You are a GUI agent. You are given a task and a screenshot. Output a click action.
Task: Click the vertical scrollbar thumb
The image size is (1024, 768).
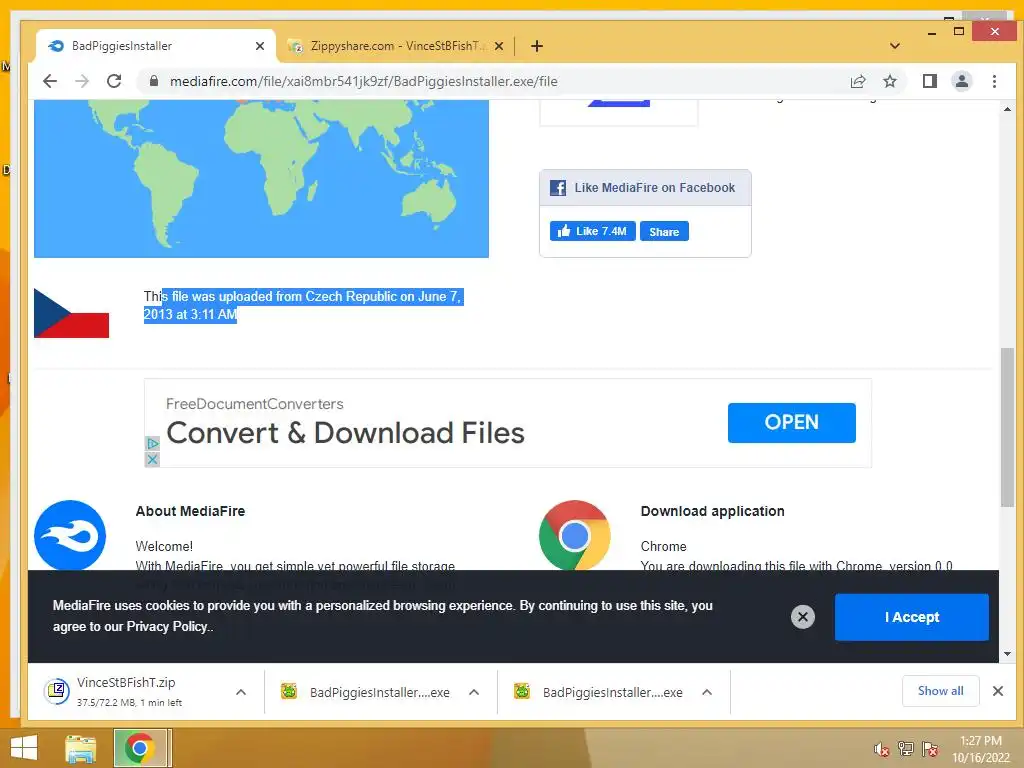tap(1007, 427)
